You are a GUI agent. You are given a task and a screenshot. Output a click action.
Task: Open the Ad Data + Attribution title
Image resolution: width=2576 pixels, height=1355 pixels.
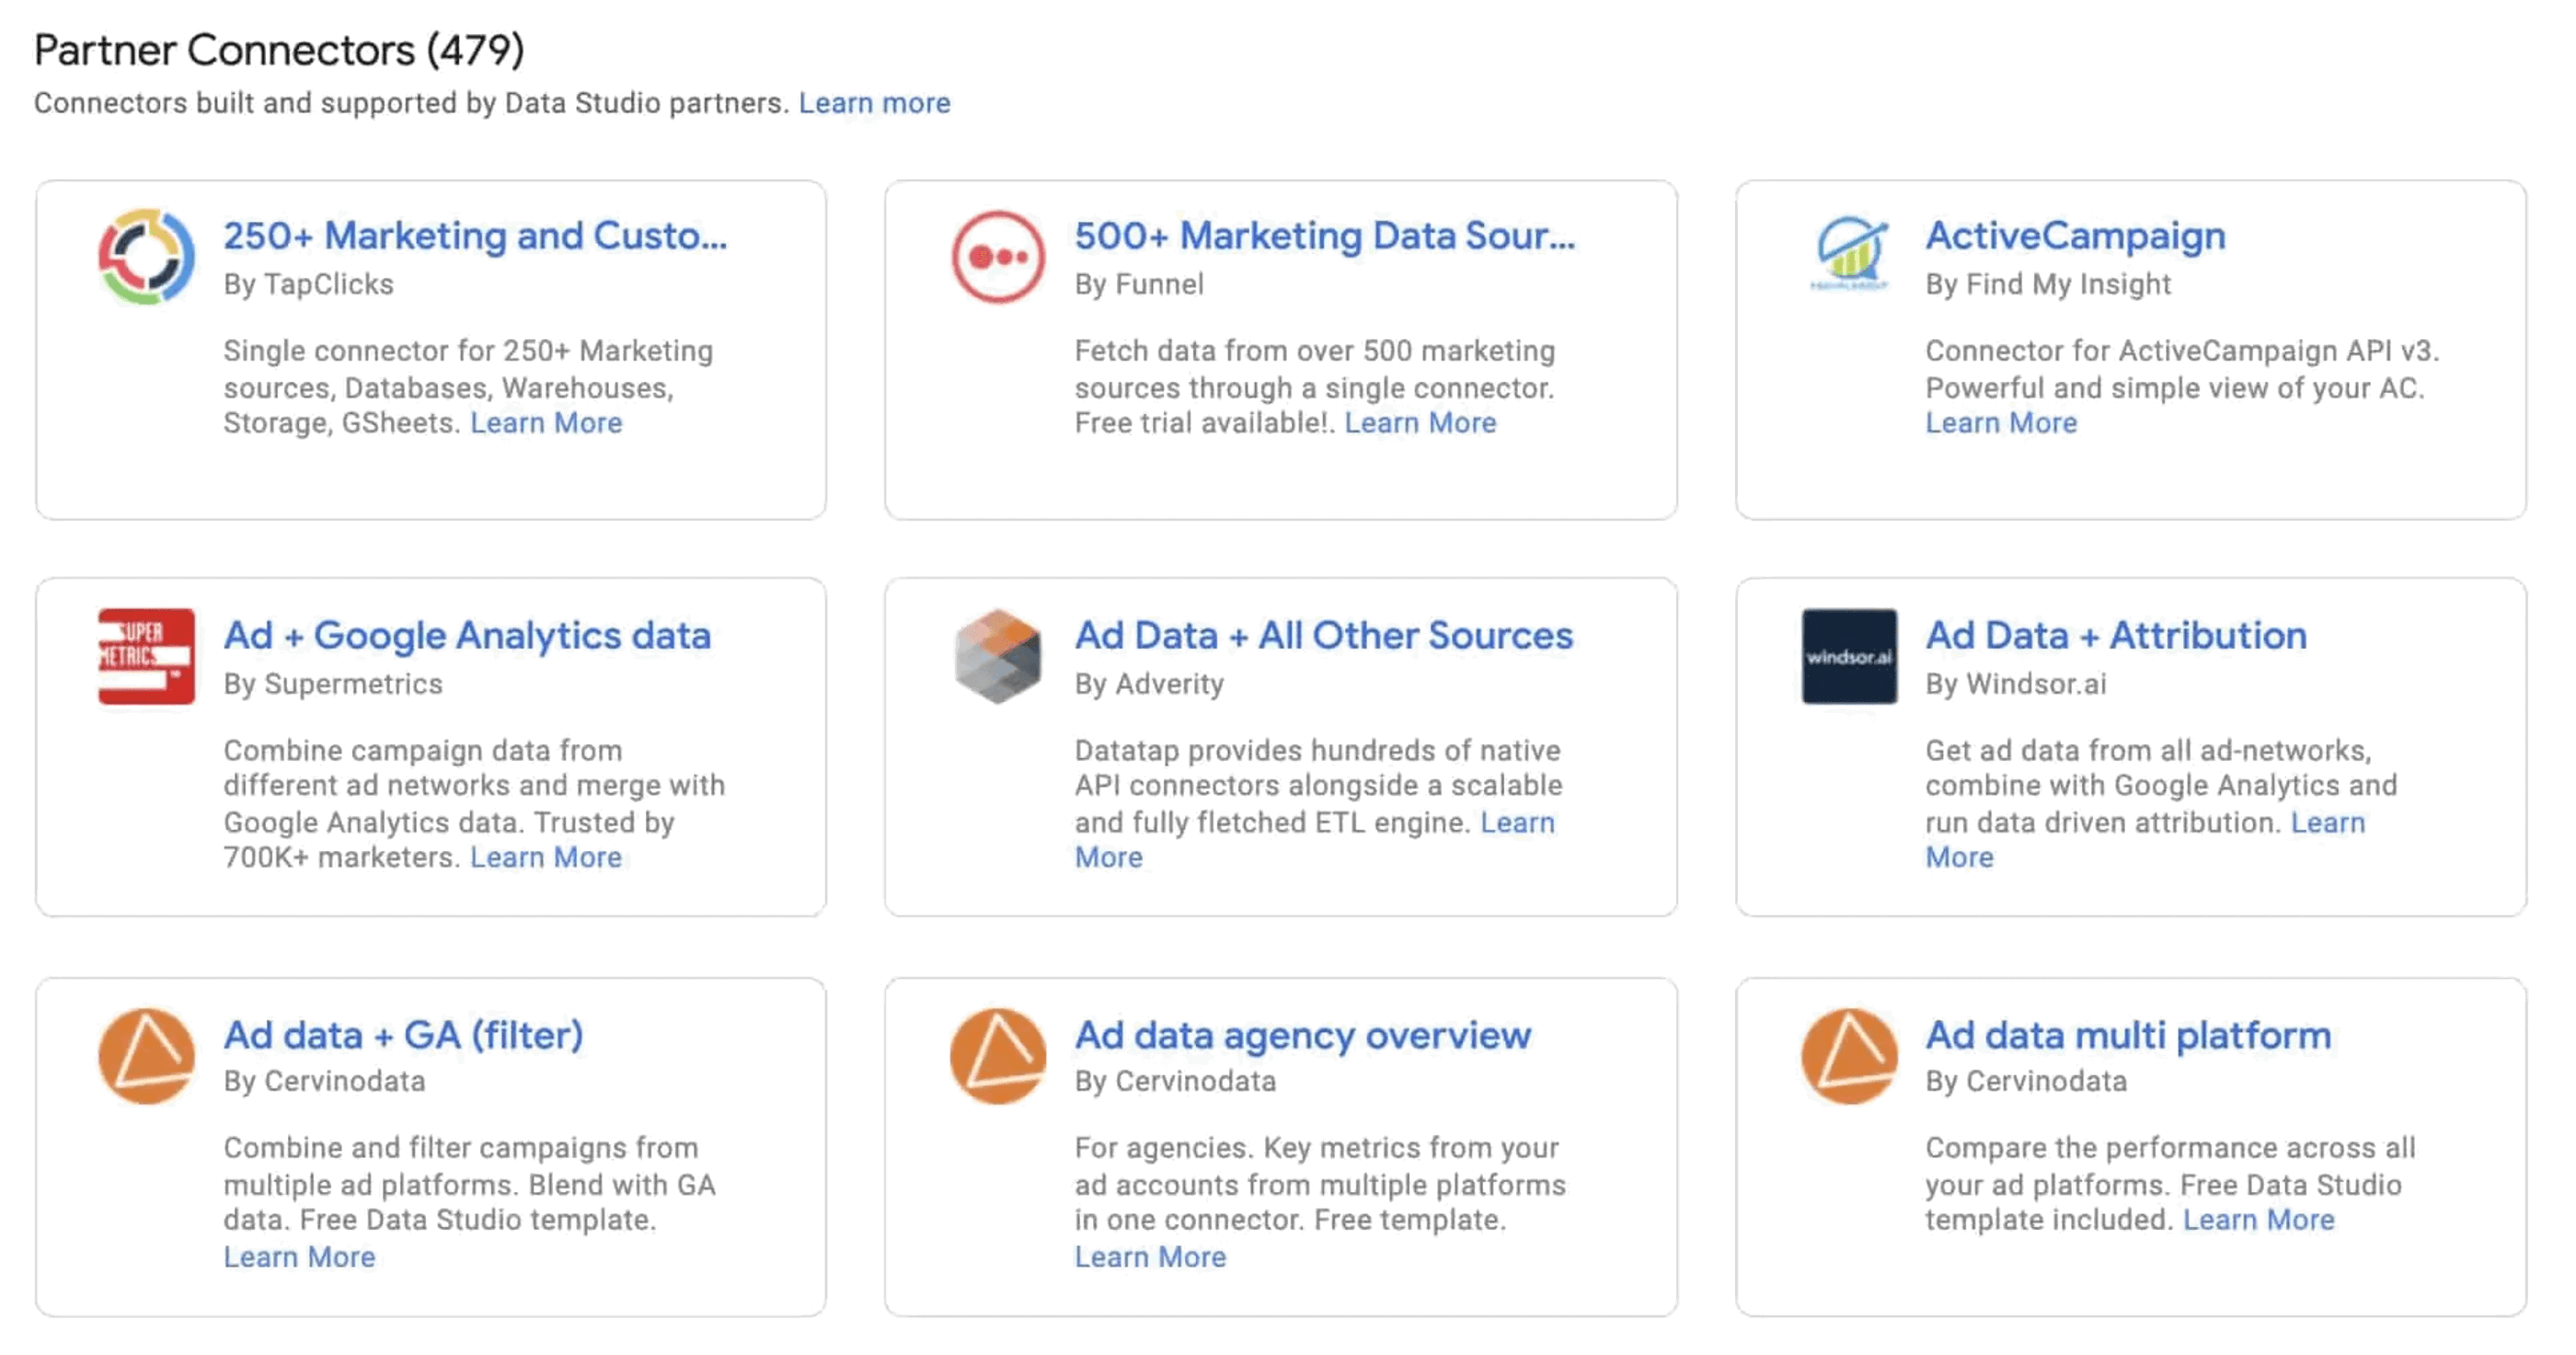2116,635
